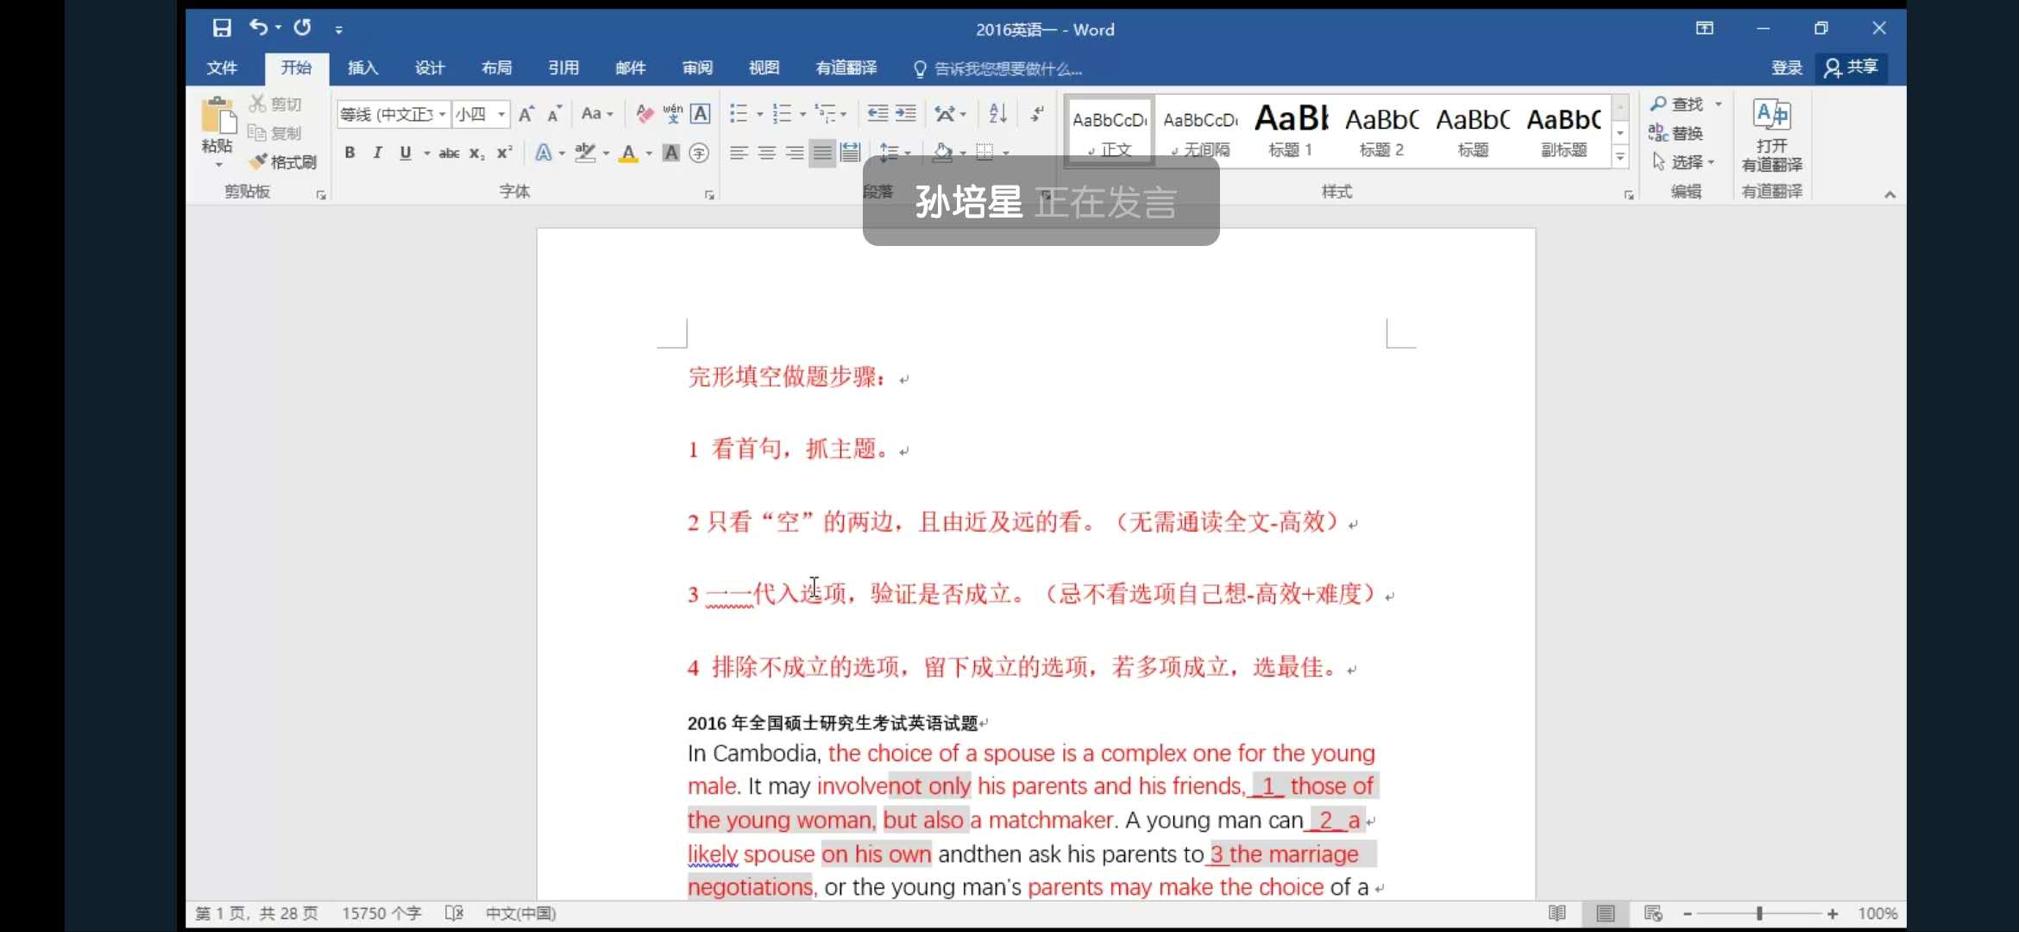
Task: Click the Increase Font Size icon
Action: click(x=526, y=114)
